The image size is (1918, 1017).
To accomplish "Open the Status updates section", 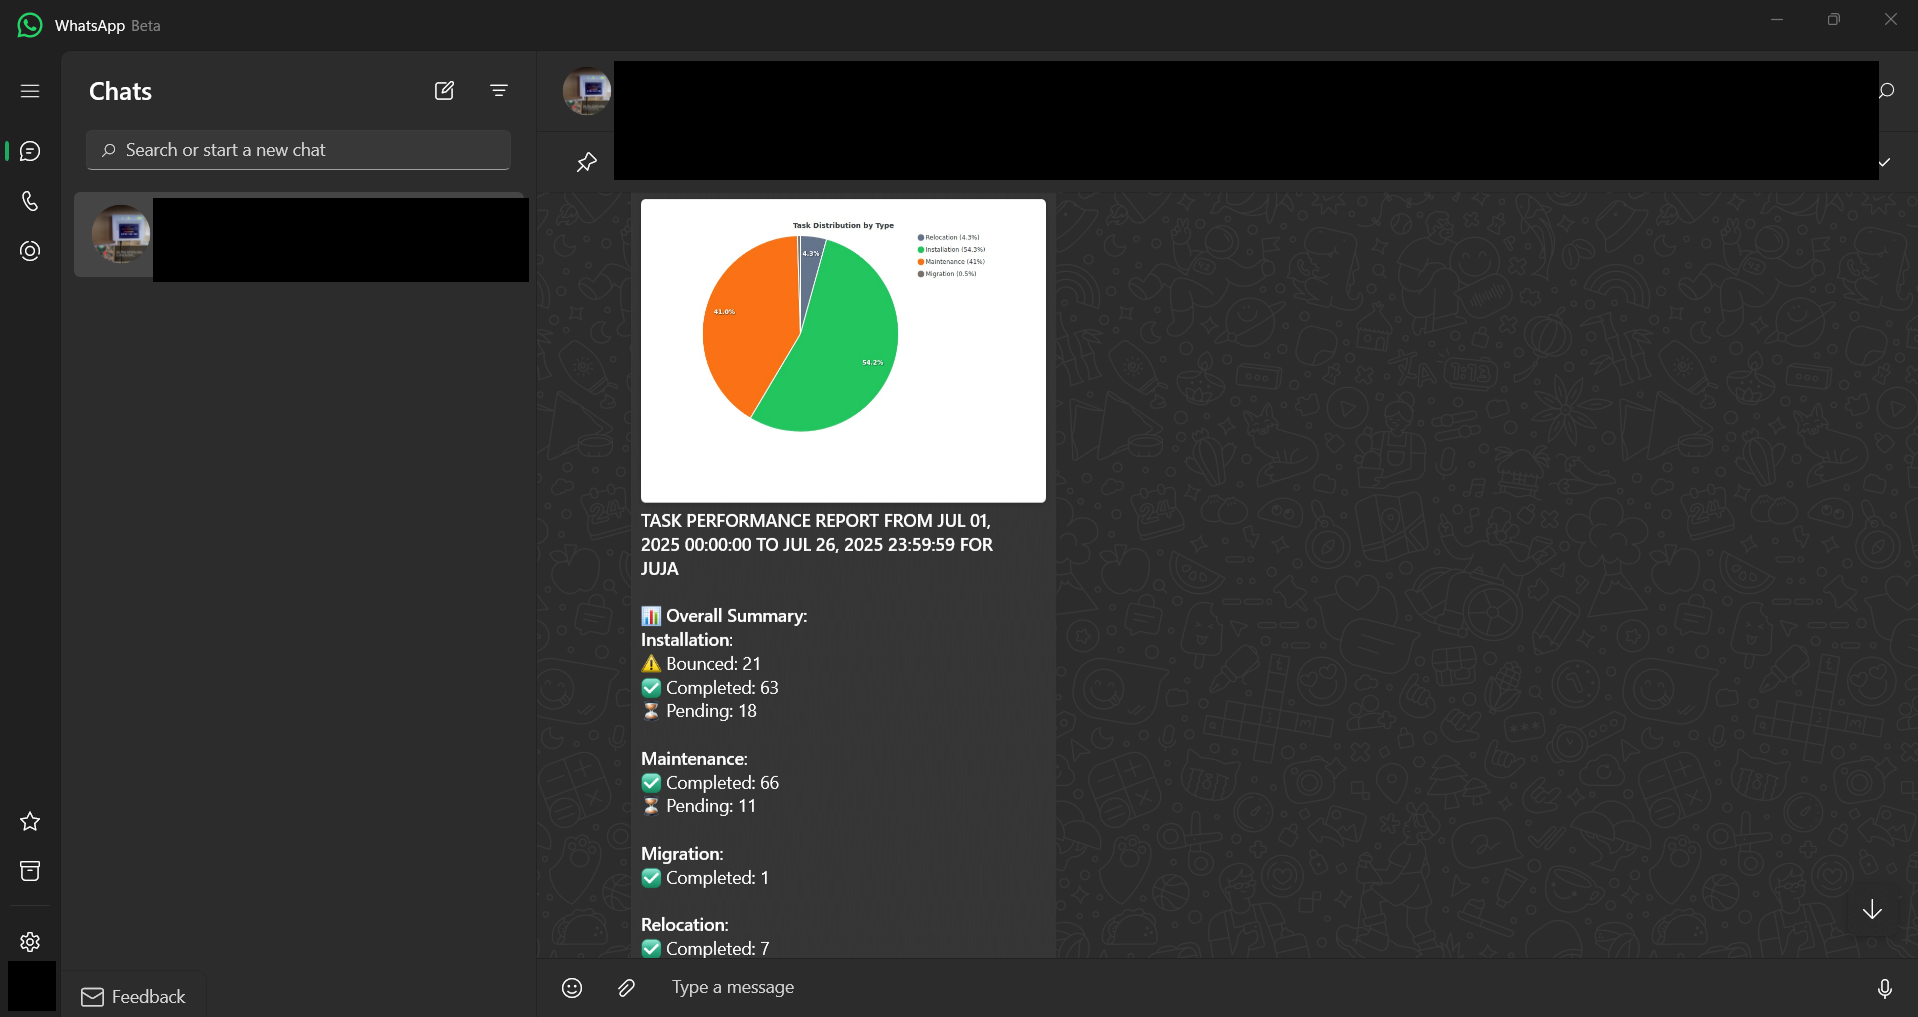I will 30,251.
